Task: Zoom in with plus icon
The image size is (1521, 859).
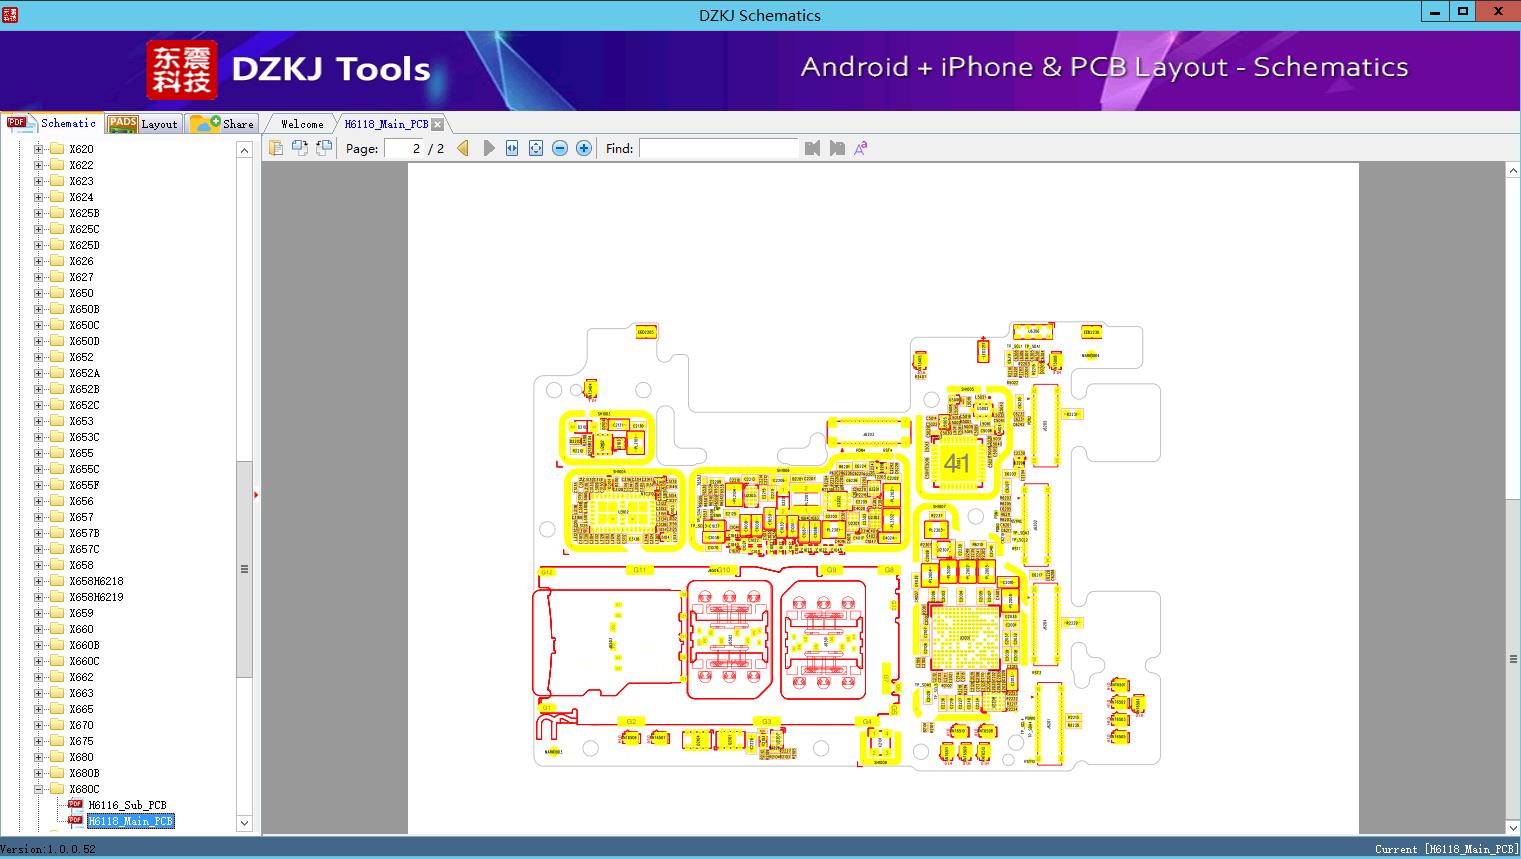Action: click(584, 148)
